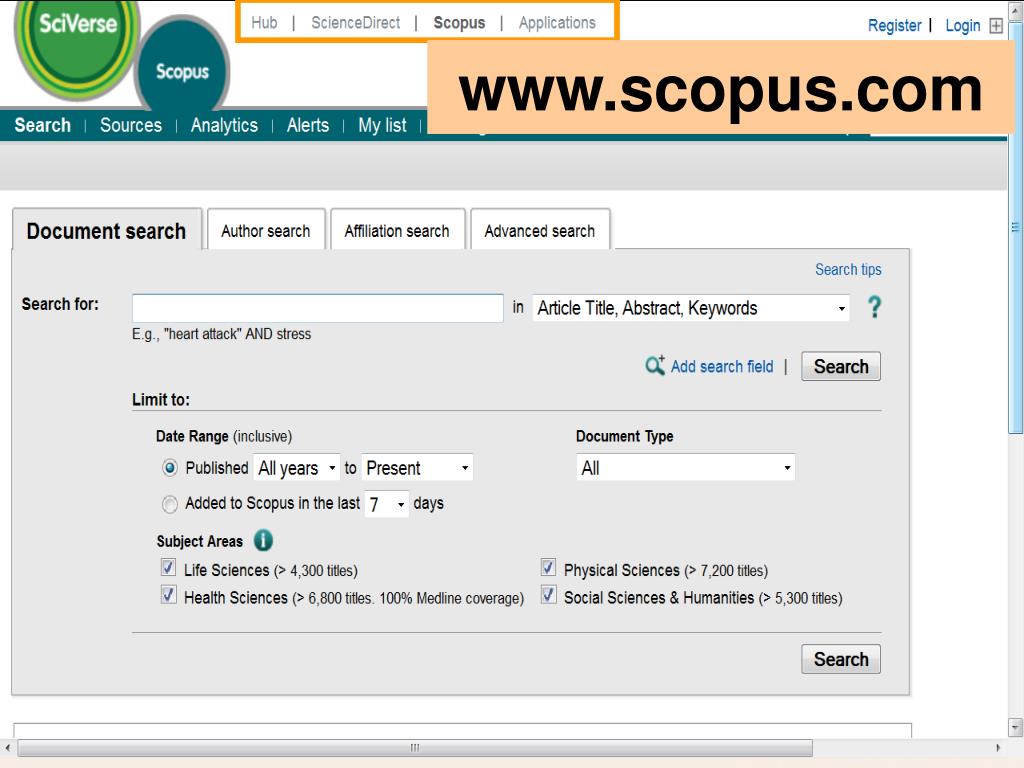The width and height of the screenshot is (1024, 768).
Task: Click in the Search for text field
Action: [317, 308]
